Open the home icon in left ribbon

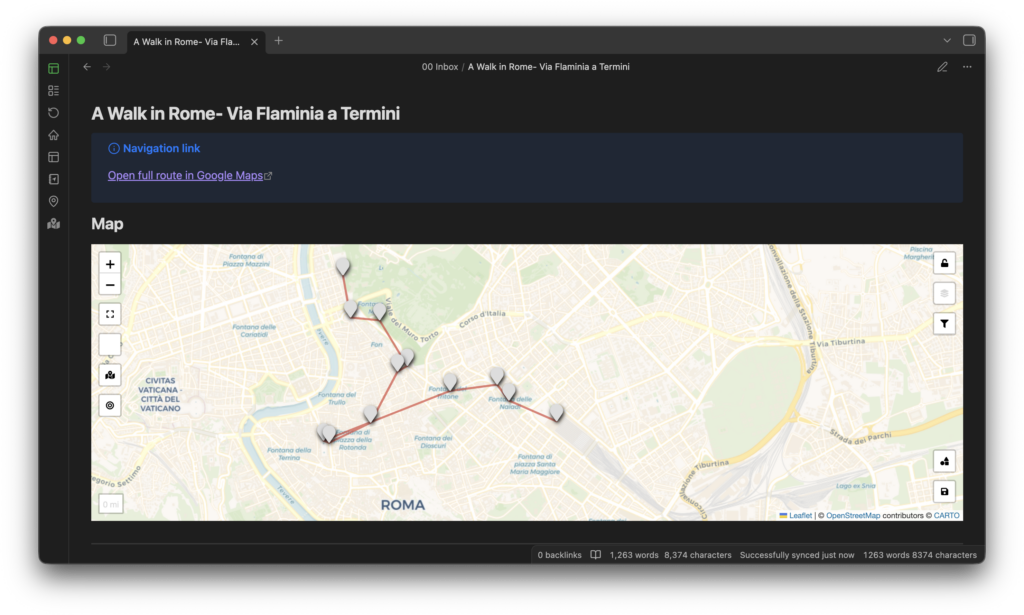click(54, 135)
